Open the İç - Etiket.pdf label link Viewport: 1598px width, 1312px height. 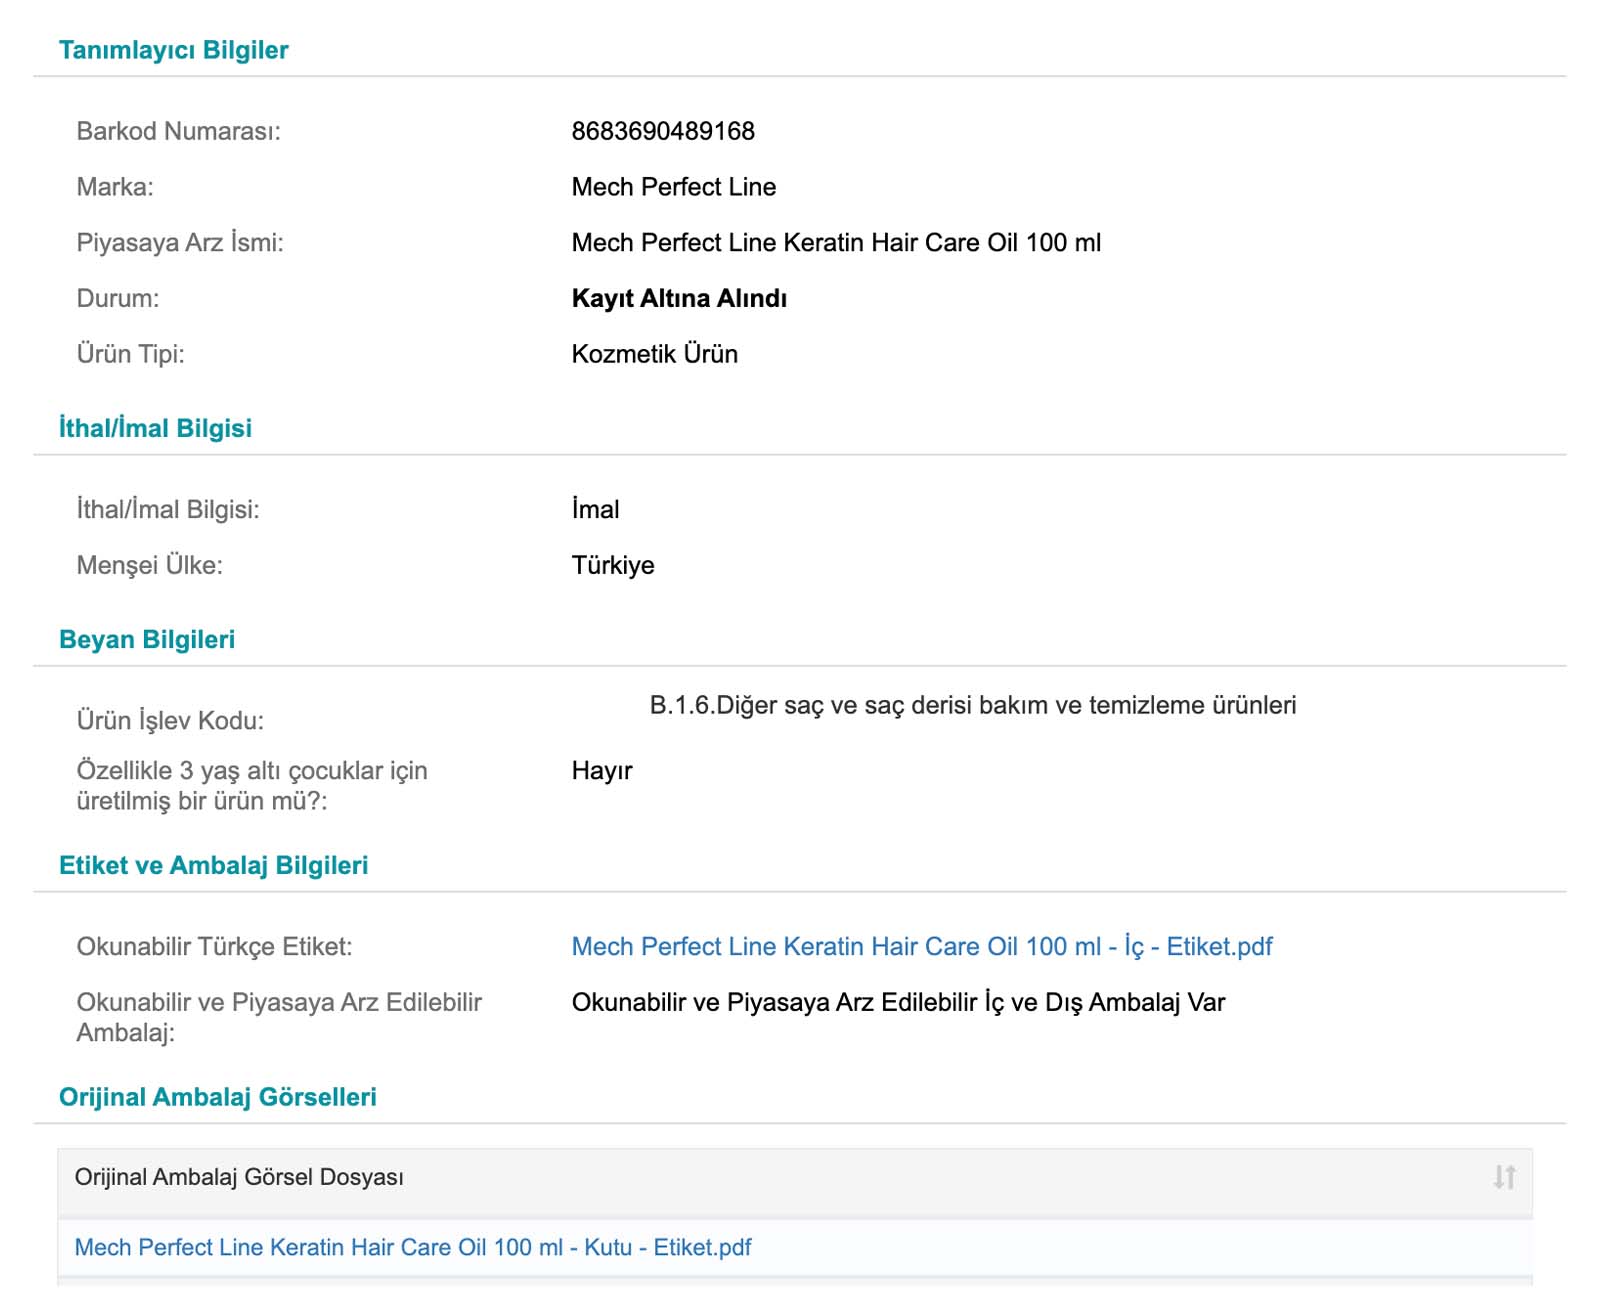tap(921, 946)
